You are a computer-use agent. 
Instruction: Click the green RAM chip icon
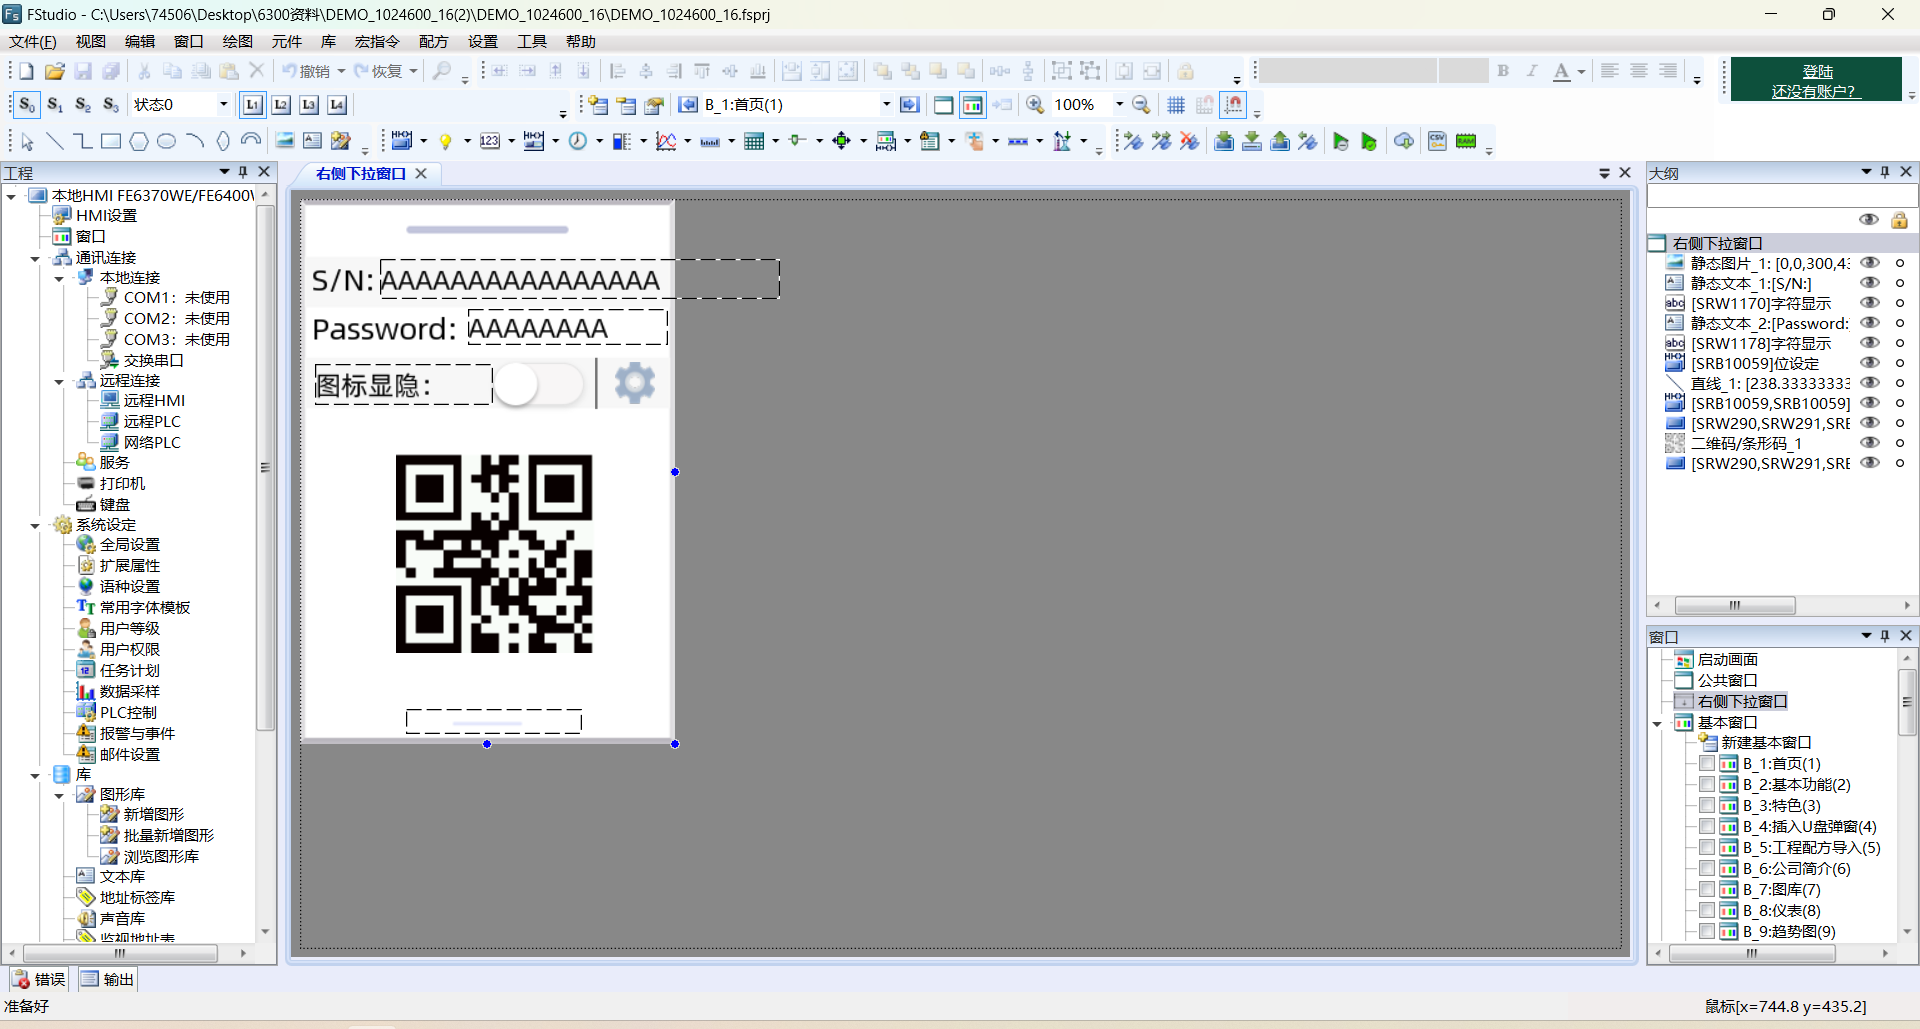click(1466, 141)
